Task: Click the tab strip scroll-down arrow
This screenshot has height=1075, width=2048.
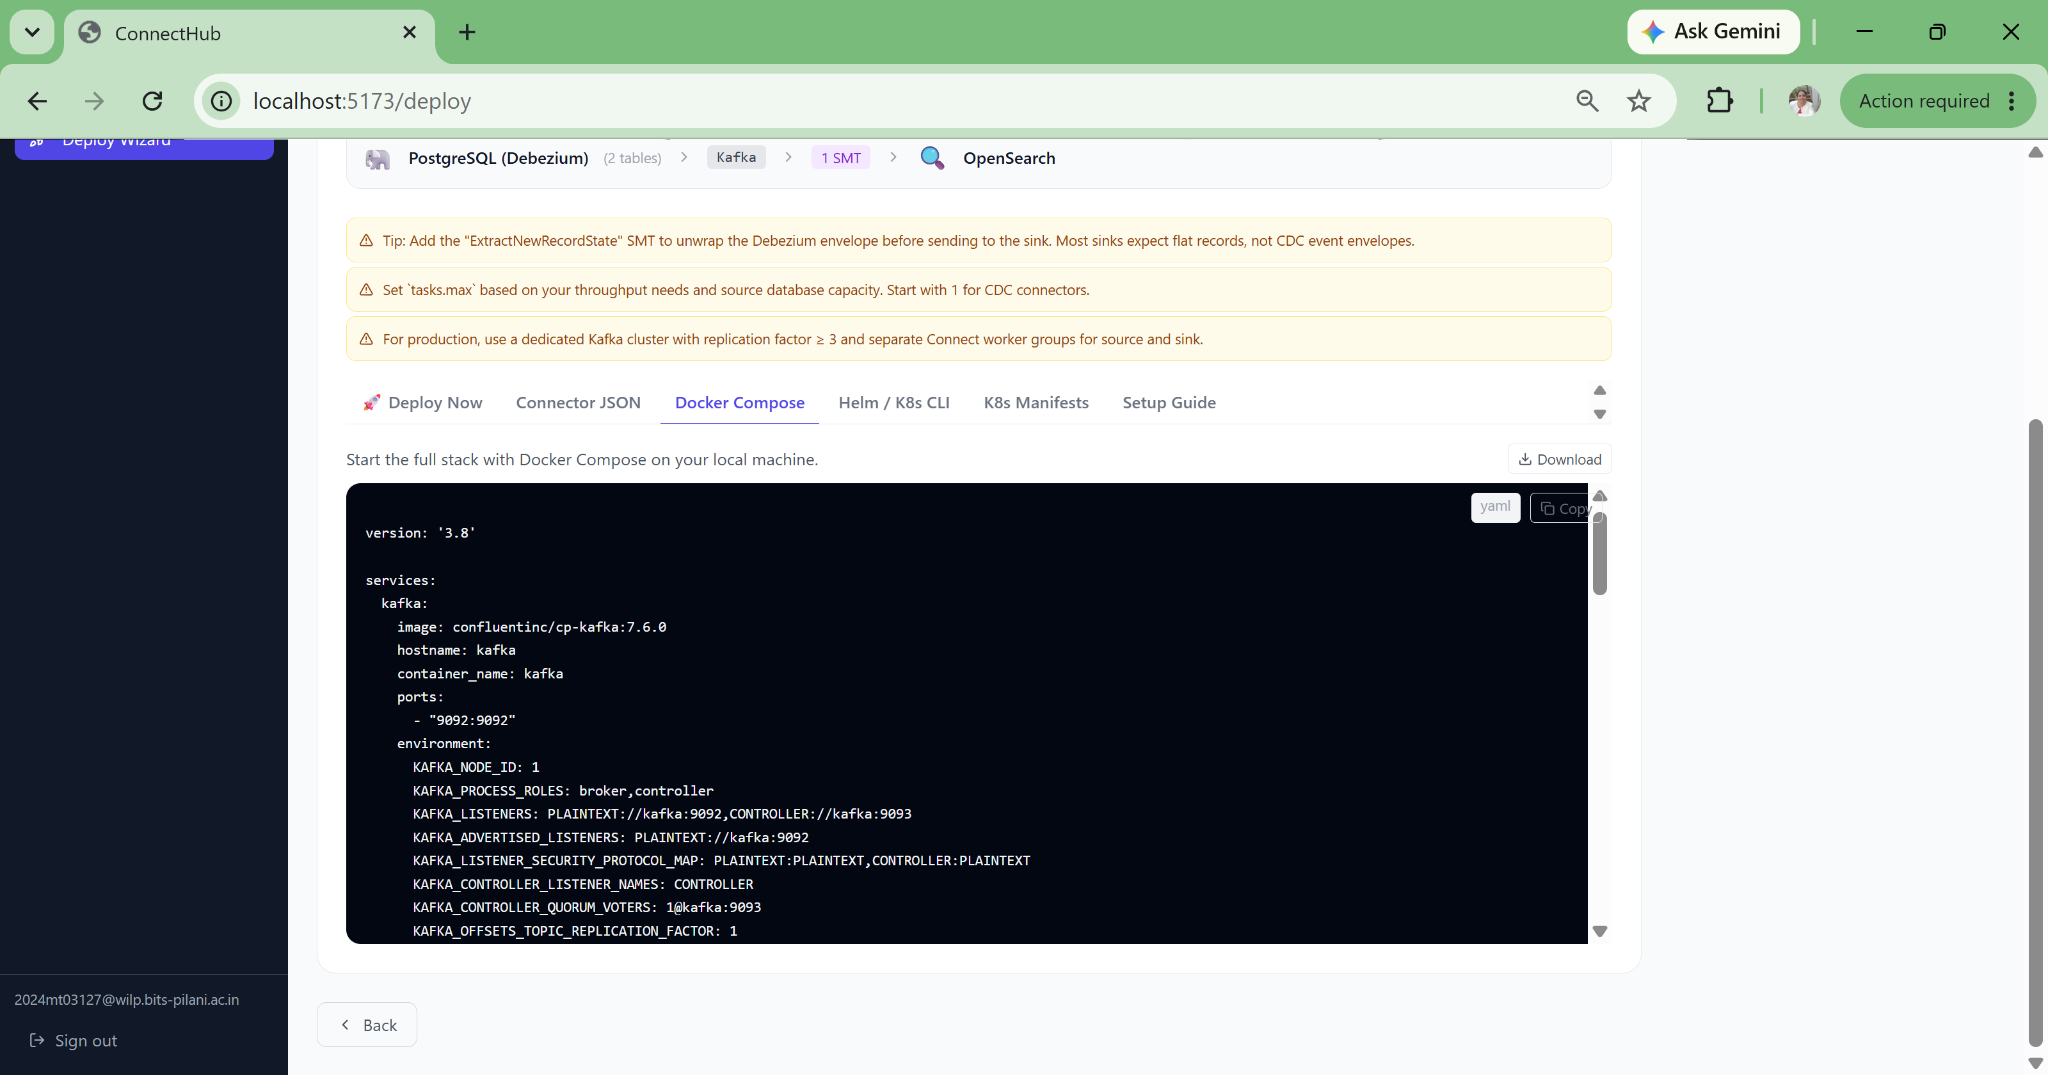Action: (x=1600, y=414)
